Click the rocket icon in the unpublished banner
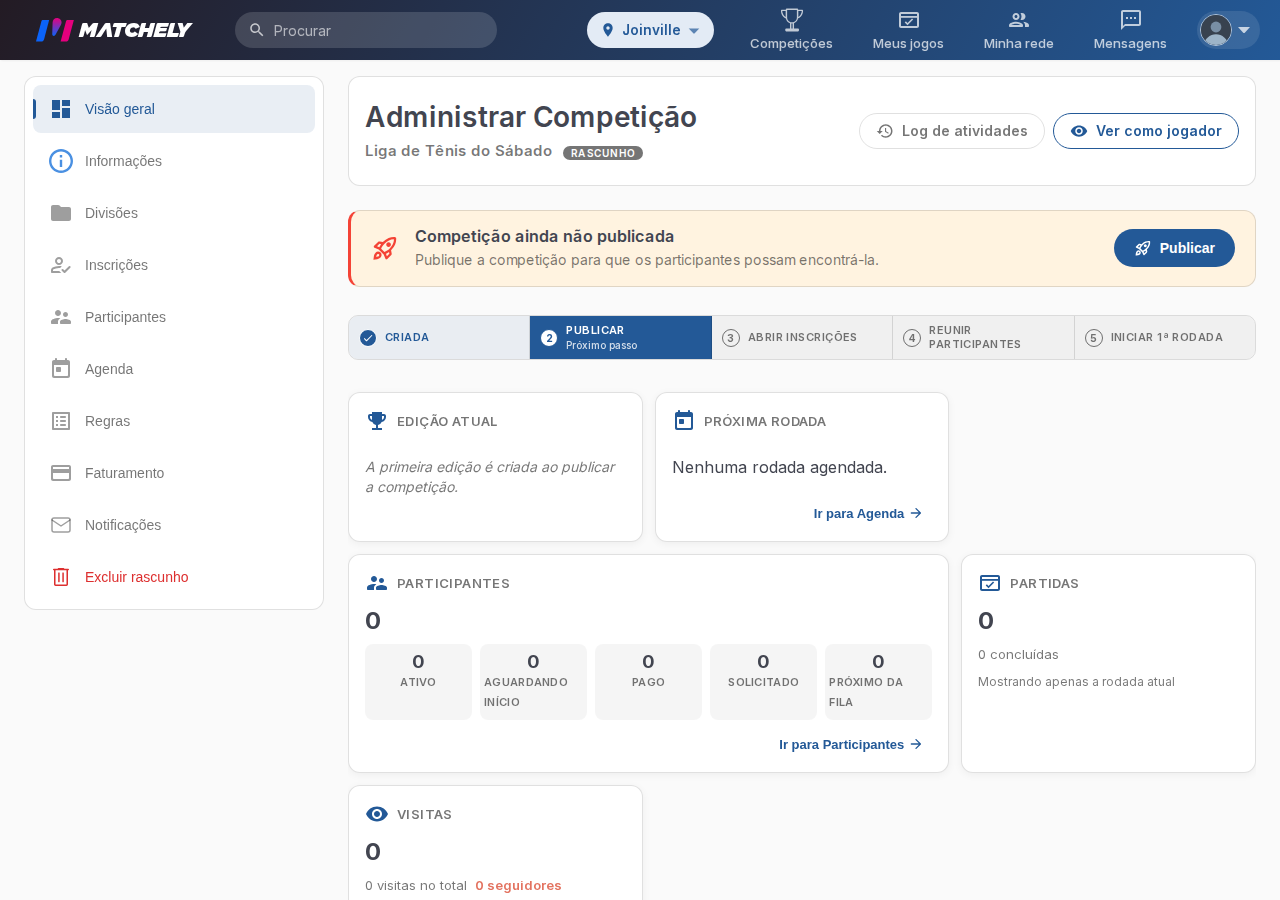This screenshot has height=900, width=1280. (x=385, y=248)
